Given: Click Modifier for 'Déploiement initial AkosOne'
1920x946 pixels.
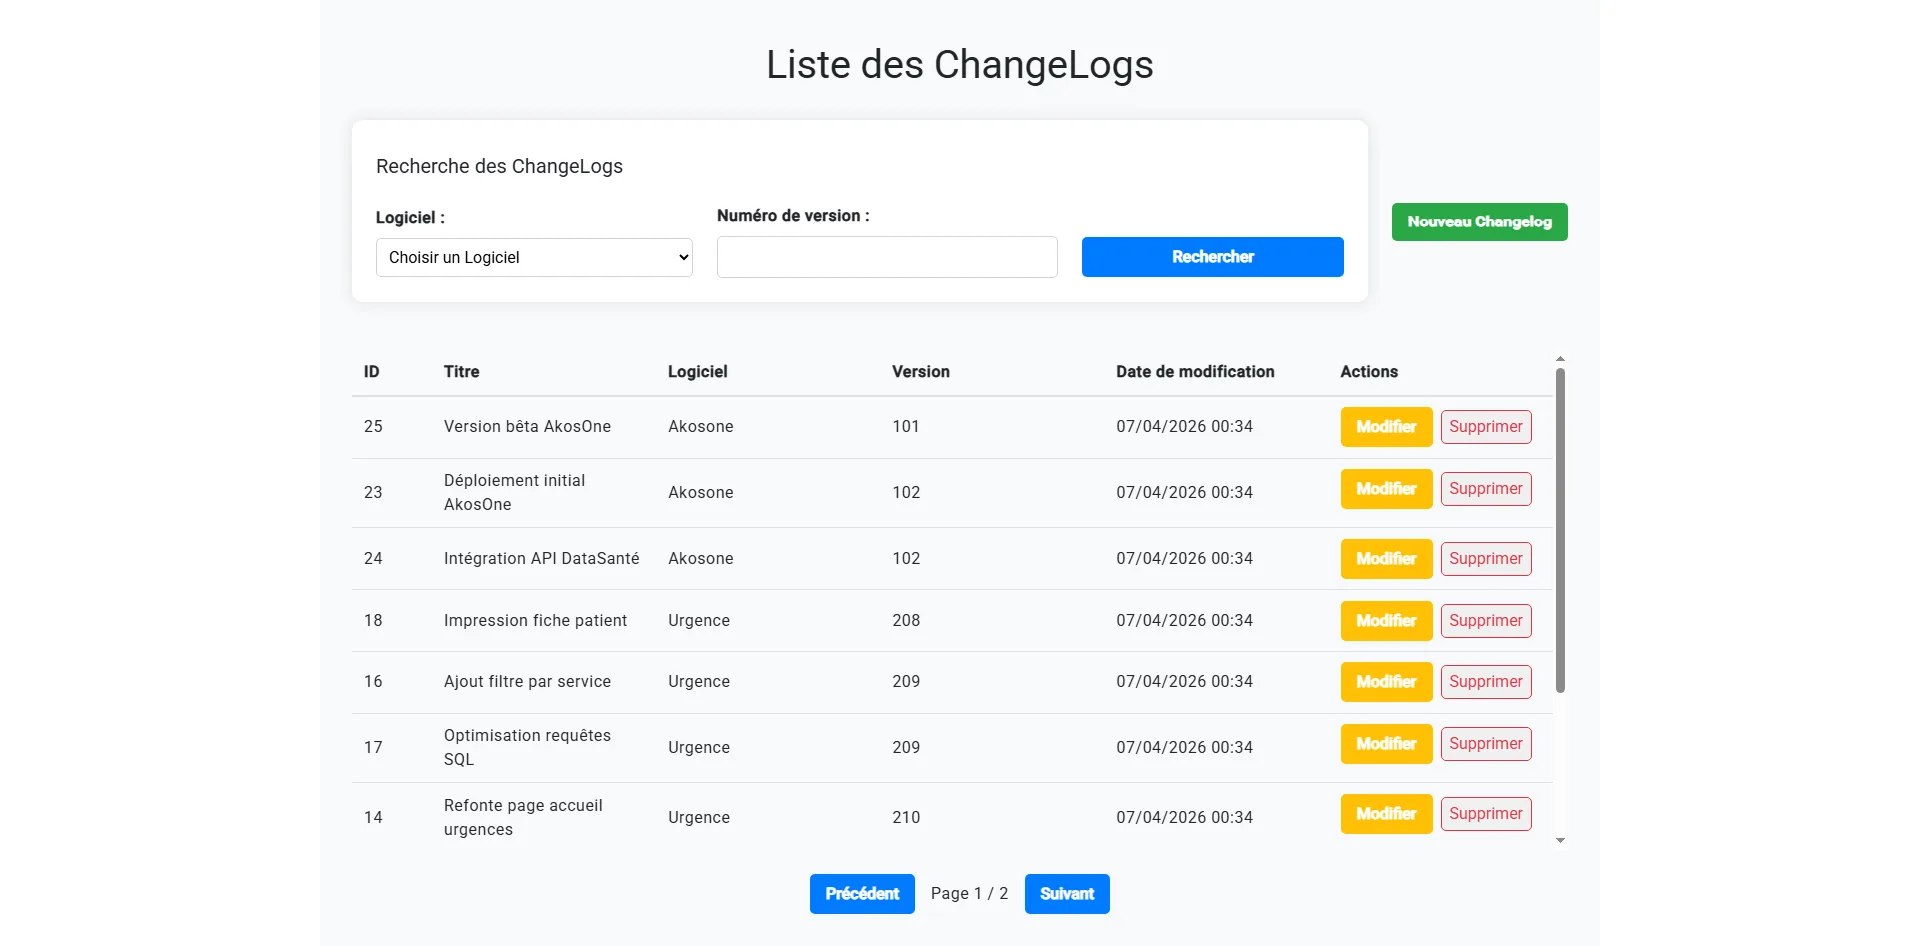Looking at the screenshot, I should [1385, 489].
